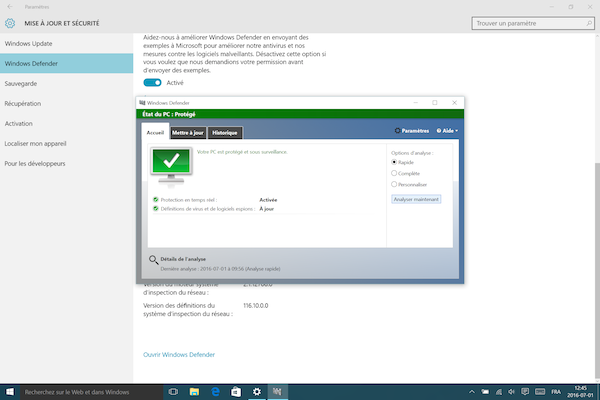The image size is (600, 400).
Task: Close the Windows Defender window
Action: coord(454,103)
